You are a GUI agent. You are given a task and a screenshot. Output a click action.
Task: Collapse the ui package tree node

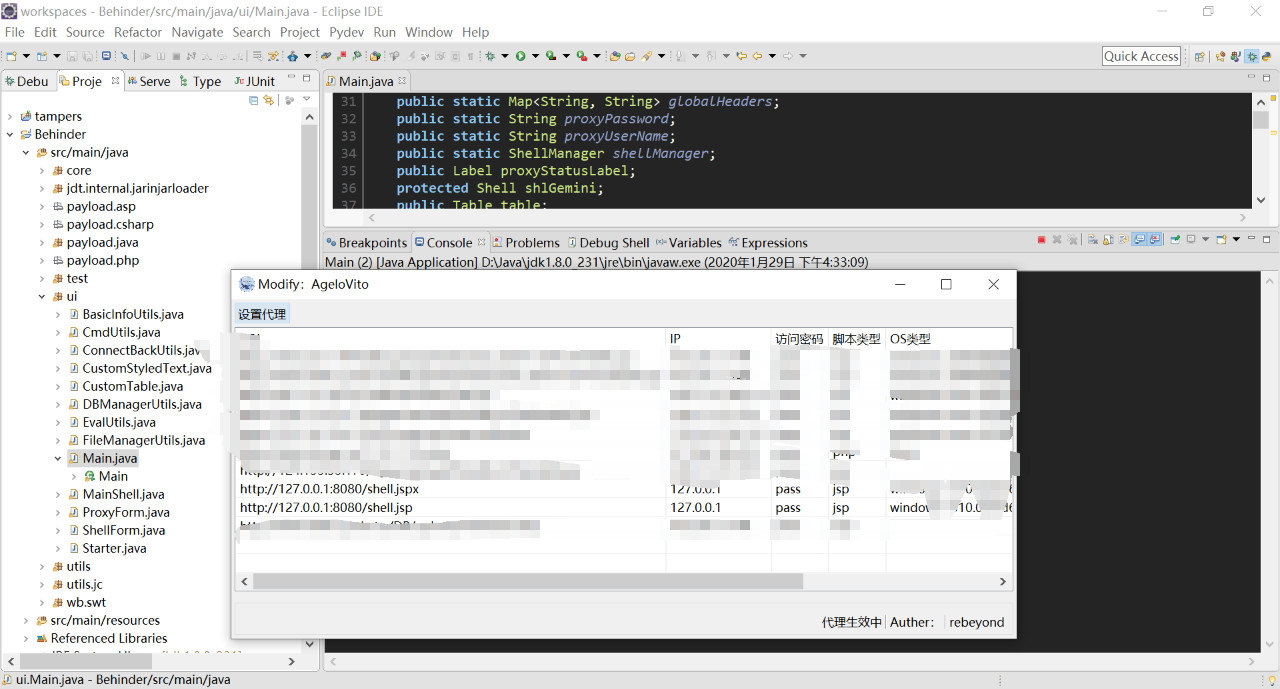pyautogui.click(x=42, y=296)
